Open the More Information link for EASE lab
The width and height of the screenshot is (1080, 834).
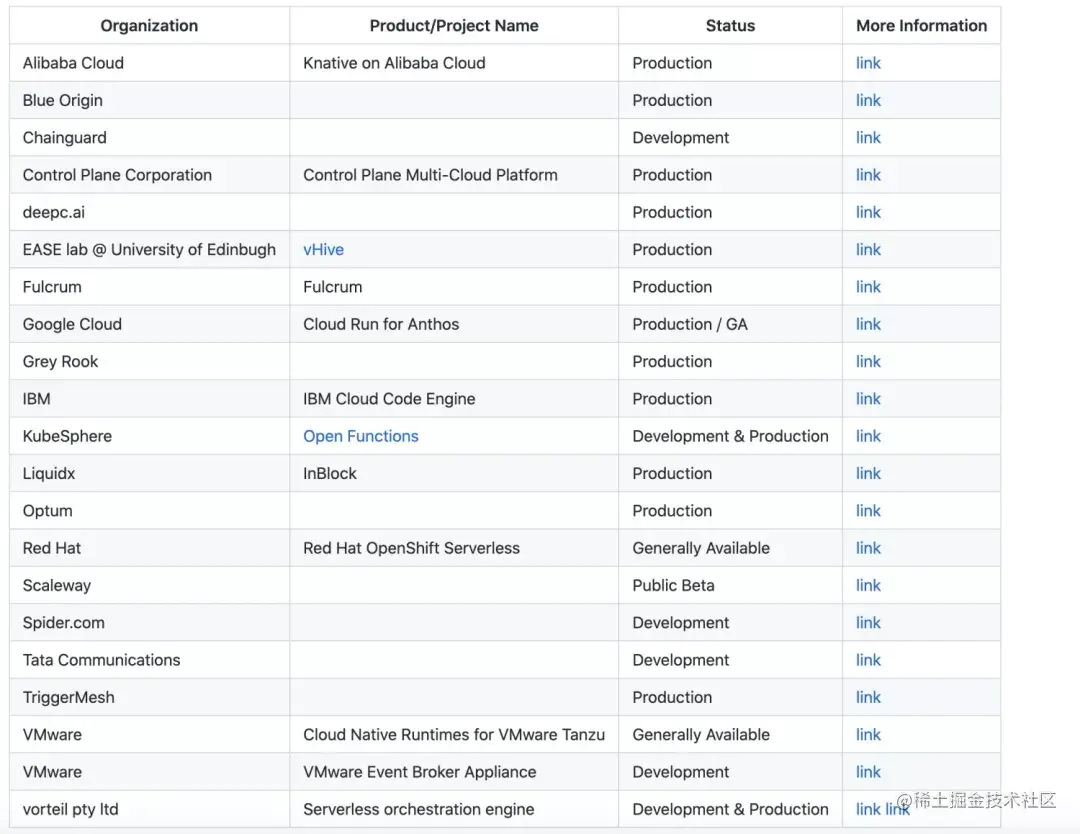[x=868, y=249]
